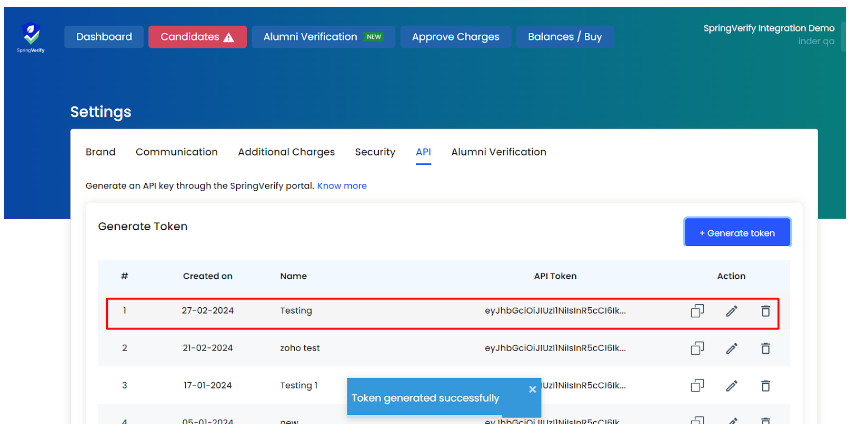Delete the Testing 1 token

(765, 386)
